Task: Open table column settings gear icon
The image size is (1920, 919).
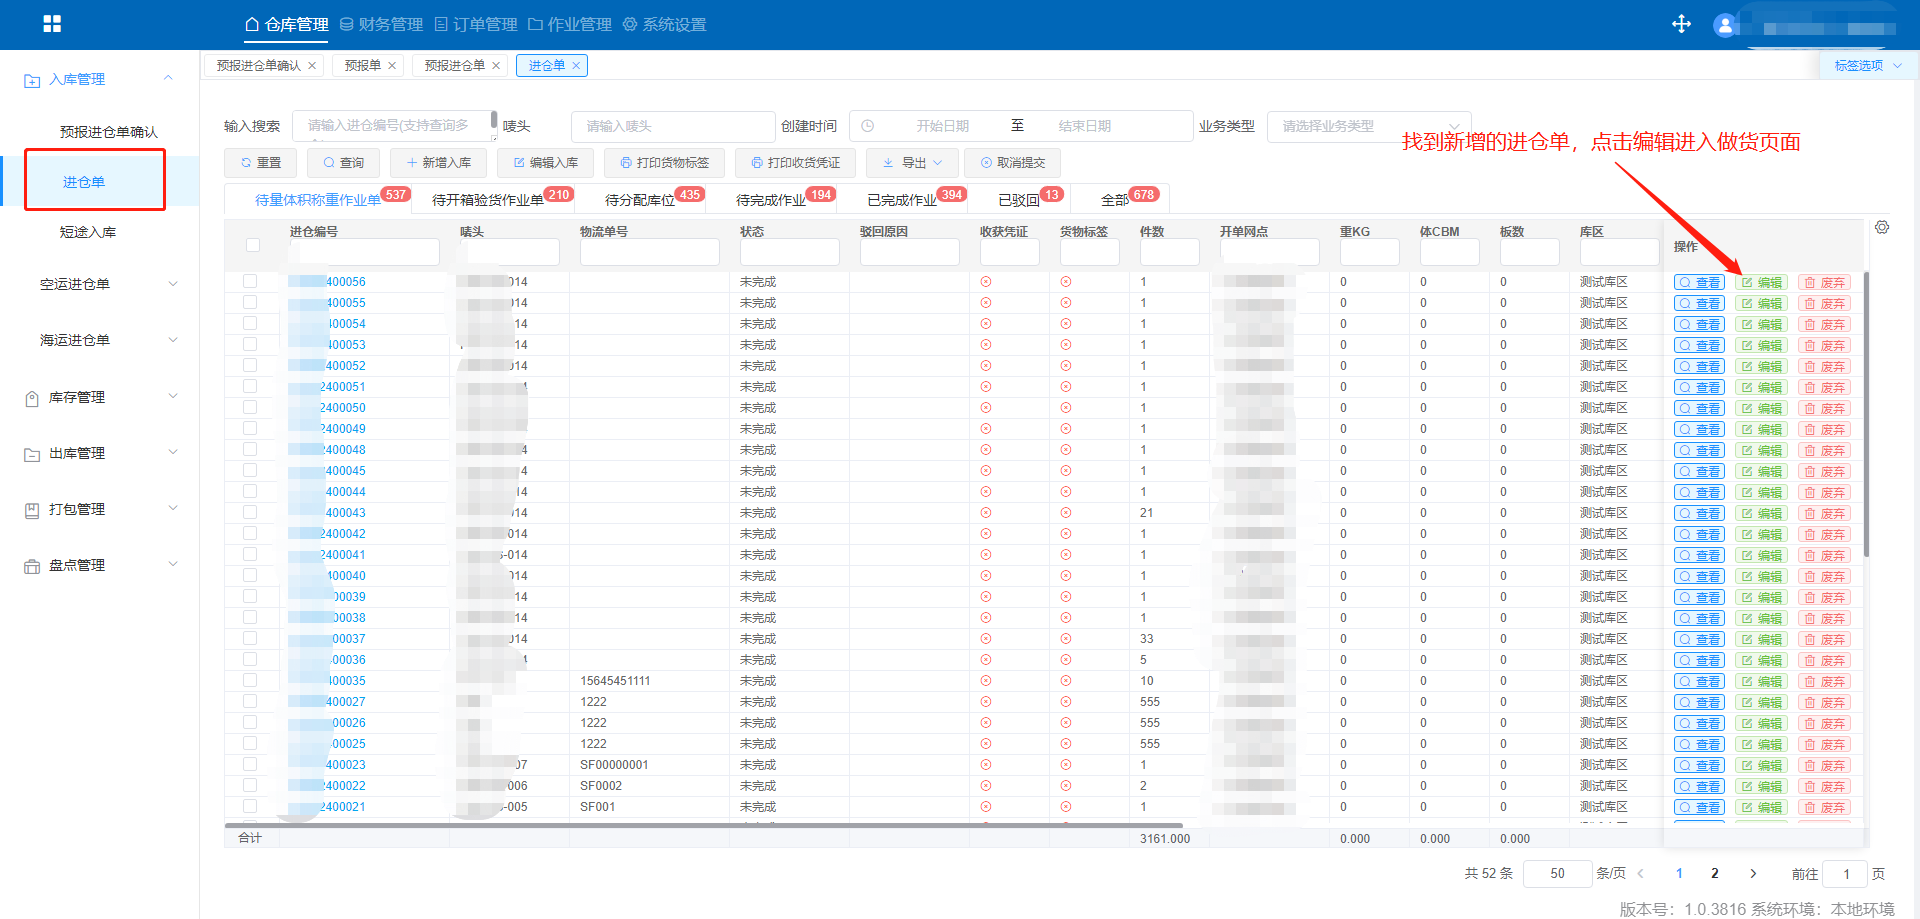Action: point(1882,228)
